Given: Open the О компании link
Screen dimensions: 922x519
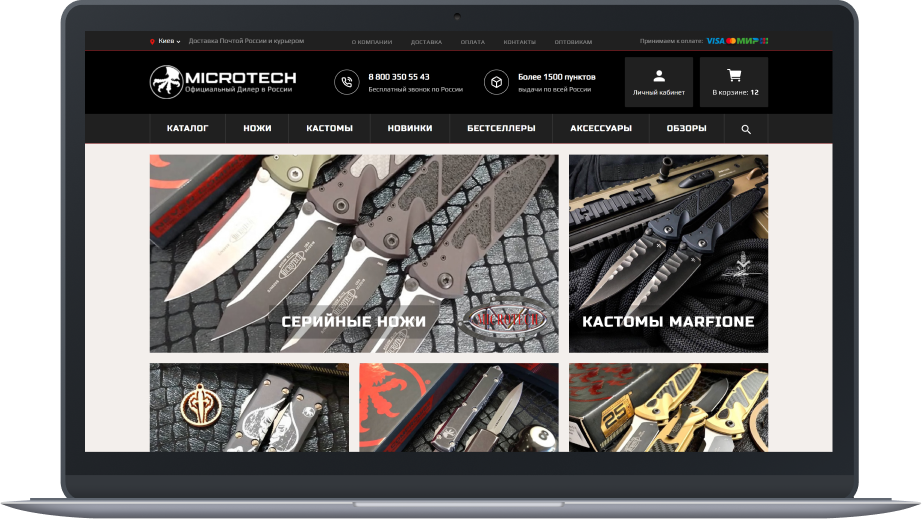Looking at the screenshot, I should 372,42.
